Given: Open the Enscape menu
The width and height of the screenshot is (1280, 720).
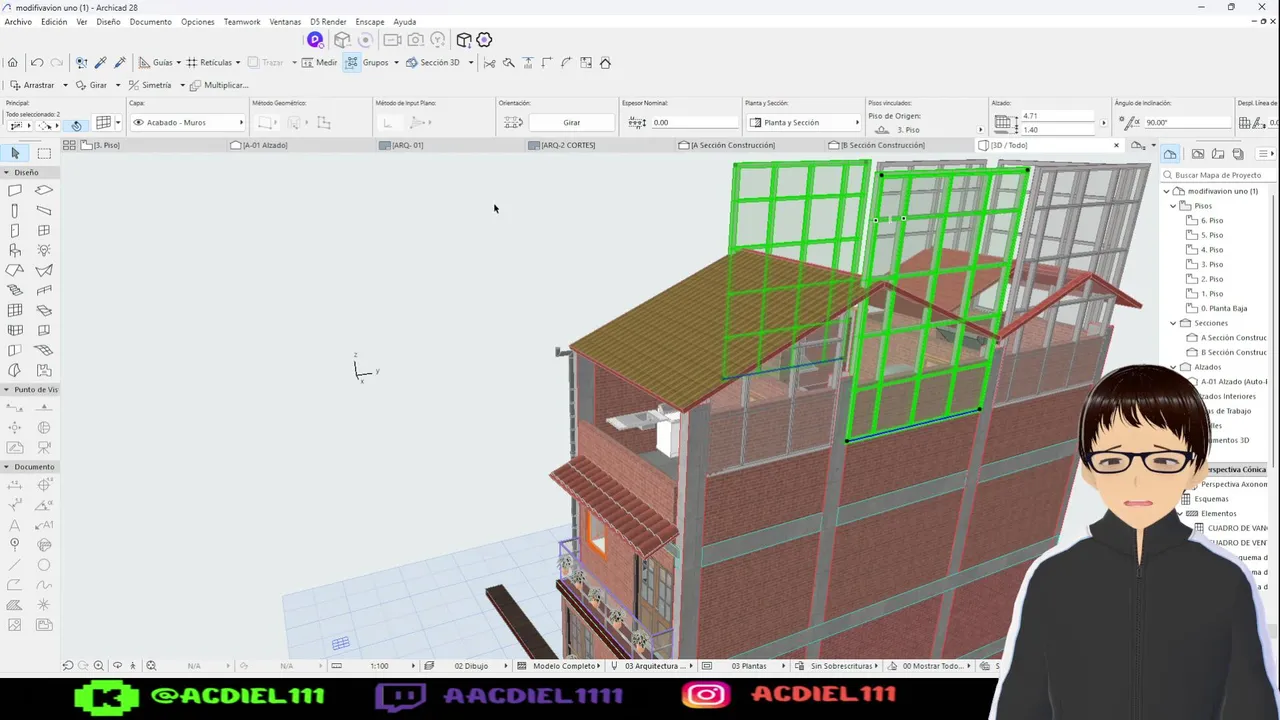Looking at the screenshot, I should (369, 21).
